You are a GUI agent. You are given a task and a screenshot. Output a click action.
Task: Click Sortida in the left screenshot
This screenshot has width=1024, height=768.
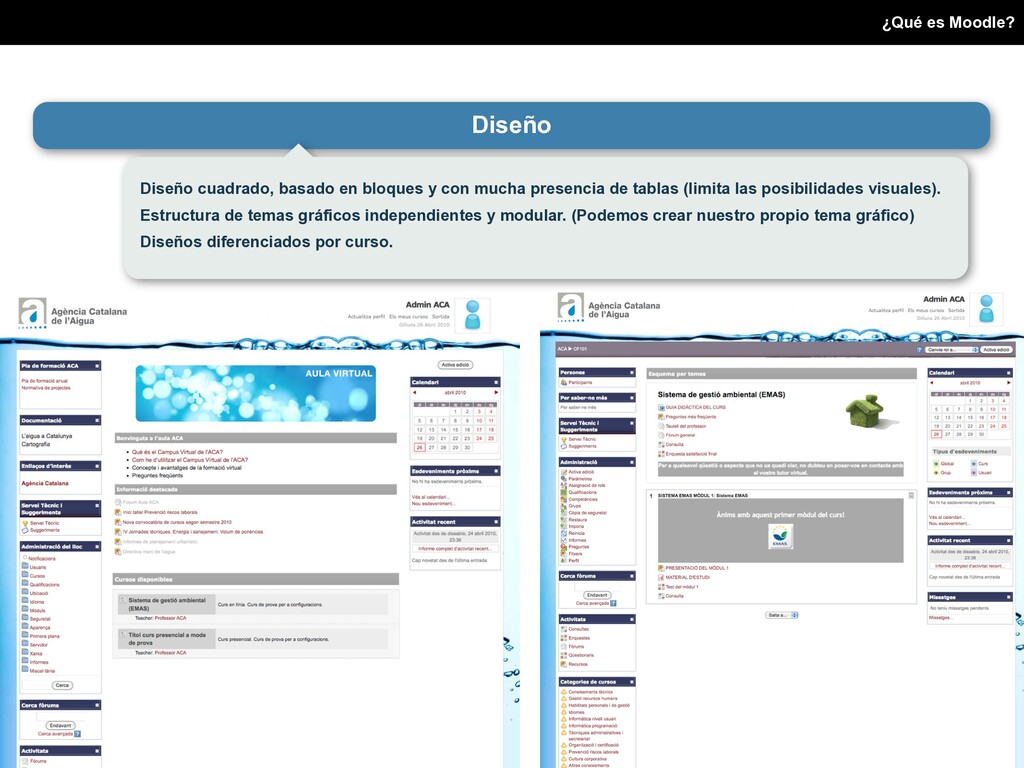[x=440, y=317]
